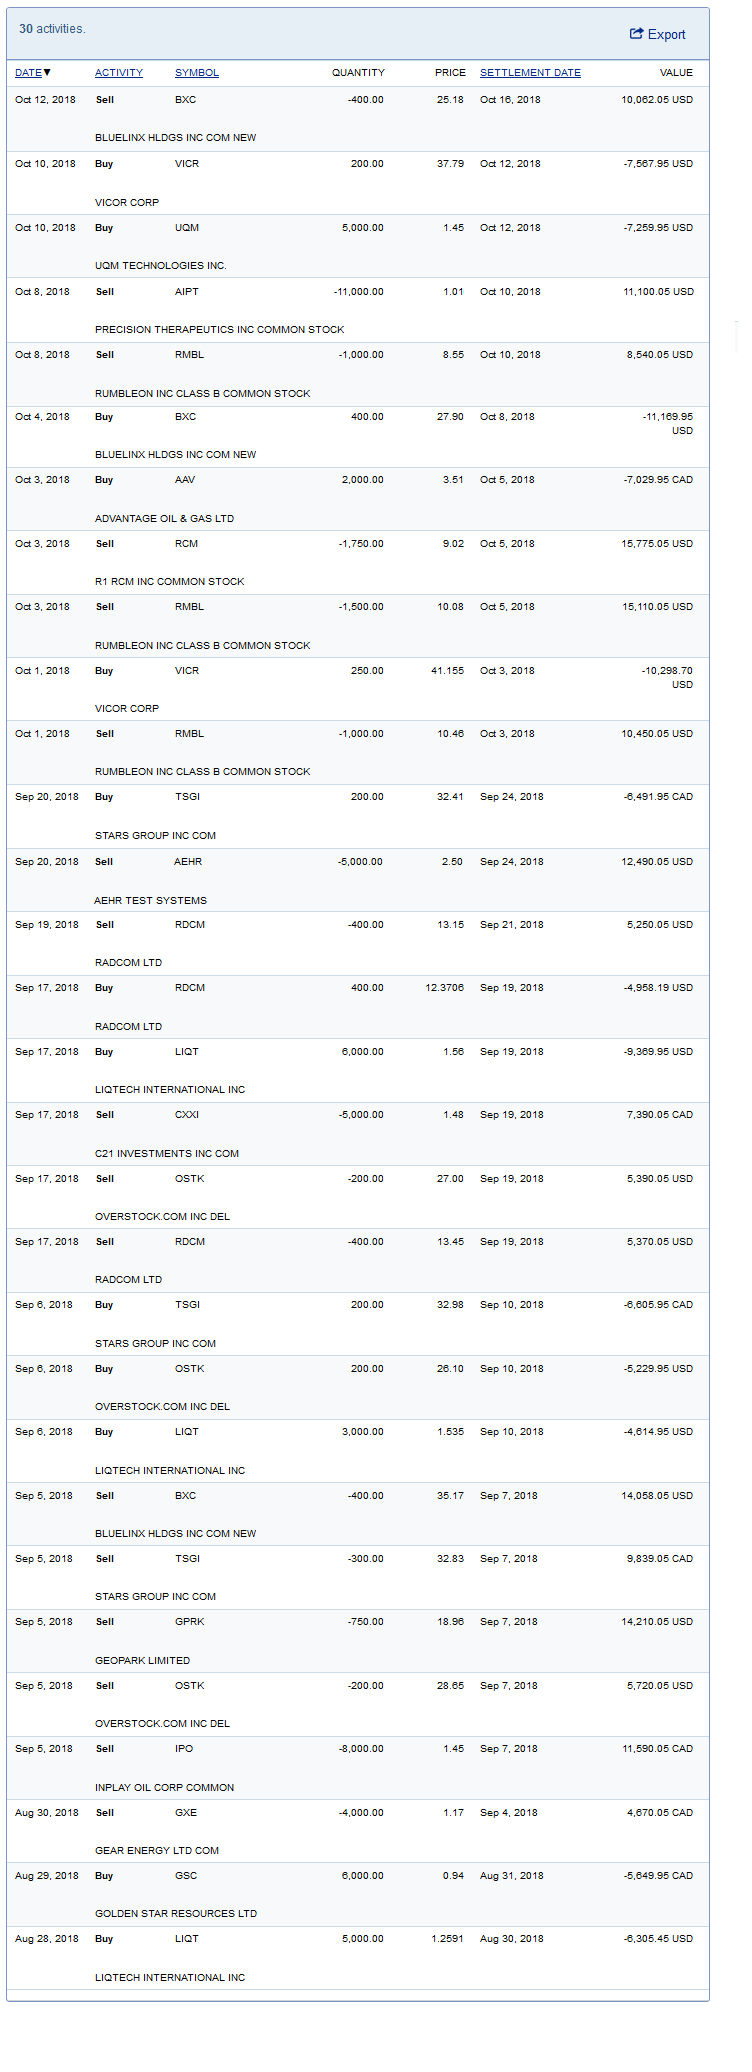Sort by SYMBOL column header
This screenshot has width=752, height=2072.
pos(197,73)
